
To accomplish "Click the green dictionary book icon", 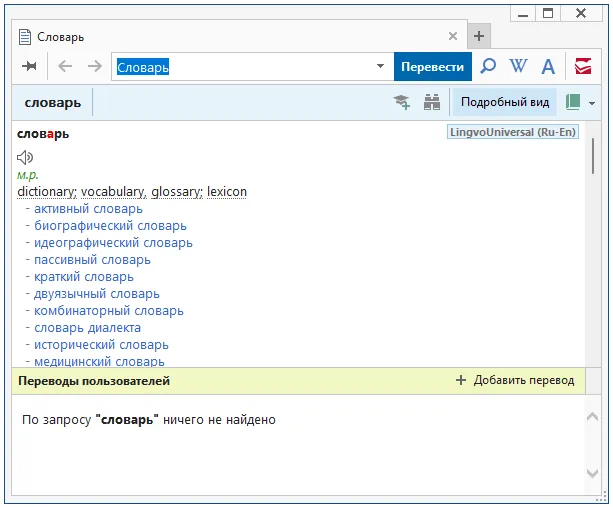I will pyautogui.click(x=573, y=102).
